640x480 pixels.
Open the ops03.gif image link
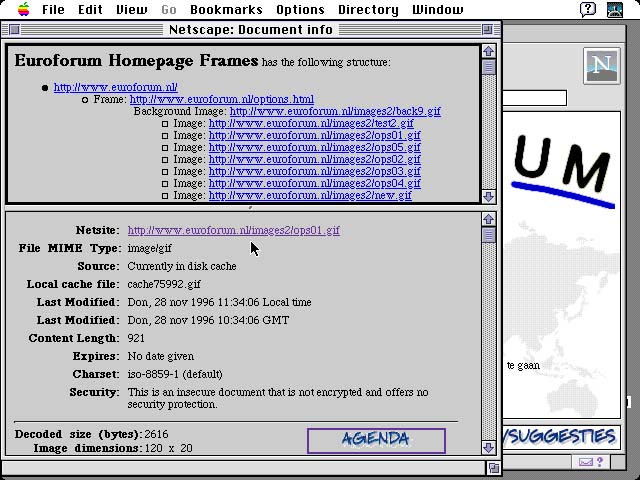pyautogui.click(x=314, y=171)
